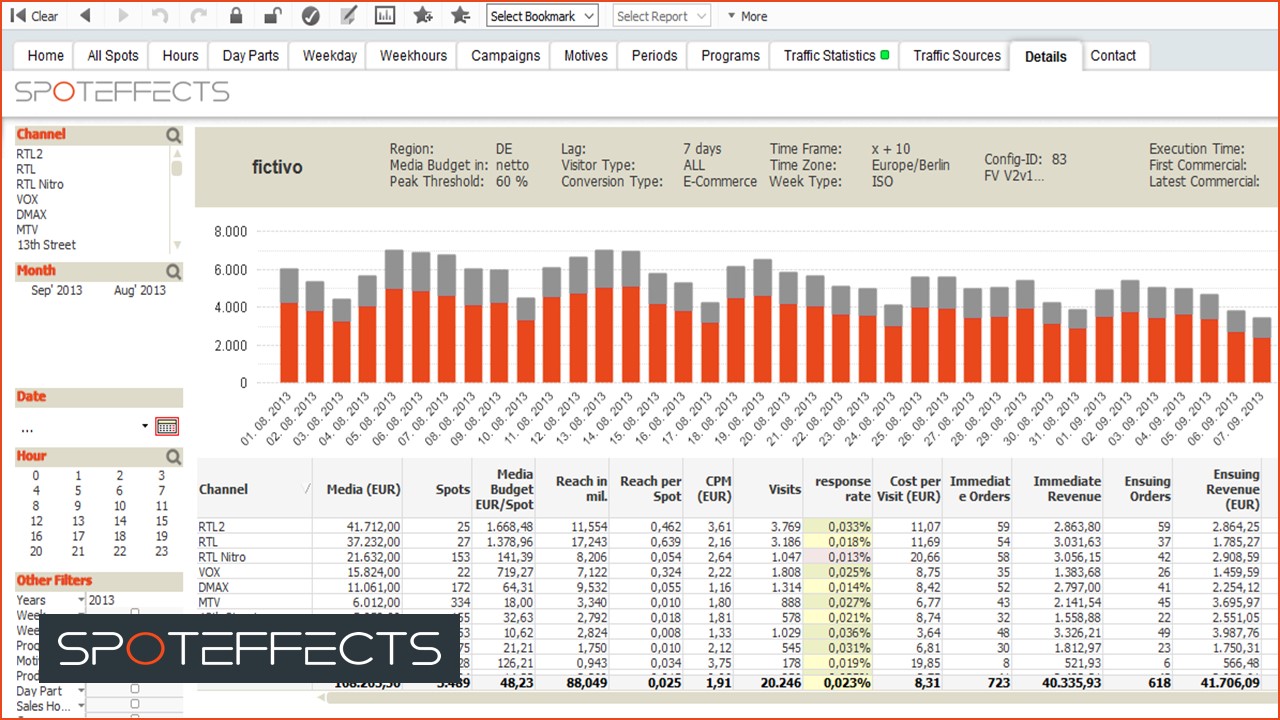
Task: Open the Hours tab
Action: pyautogui.click(x=180, y=56)
